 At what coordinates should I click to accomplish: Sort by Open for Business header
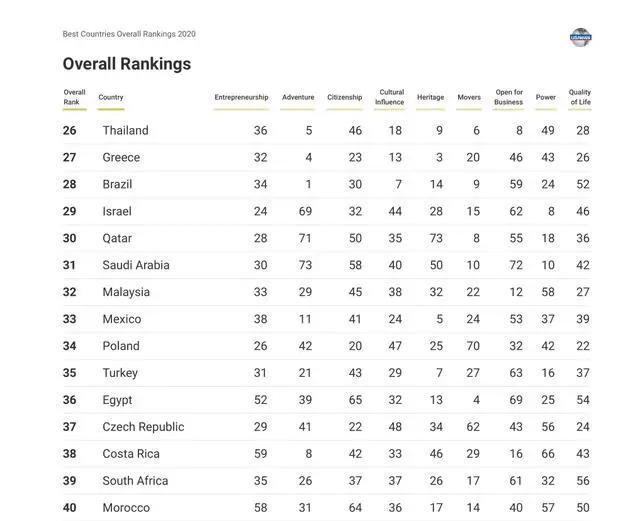509,97
